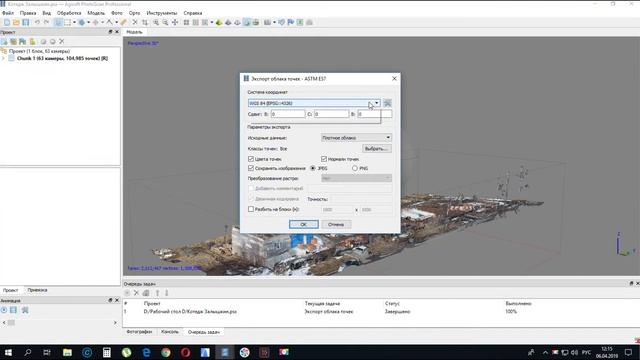640x360 pixels.
Task: Uncheck the save images checkbox
Action: point(251,168)
